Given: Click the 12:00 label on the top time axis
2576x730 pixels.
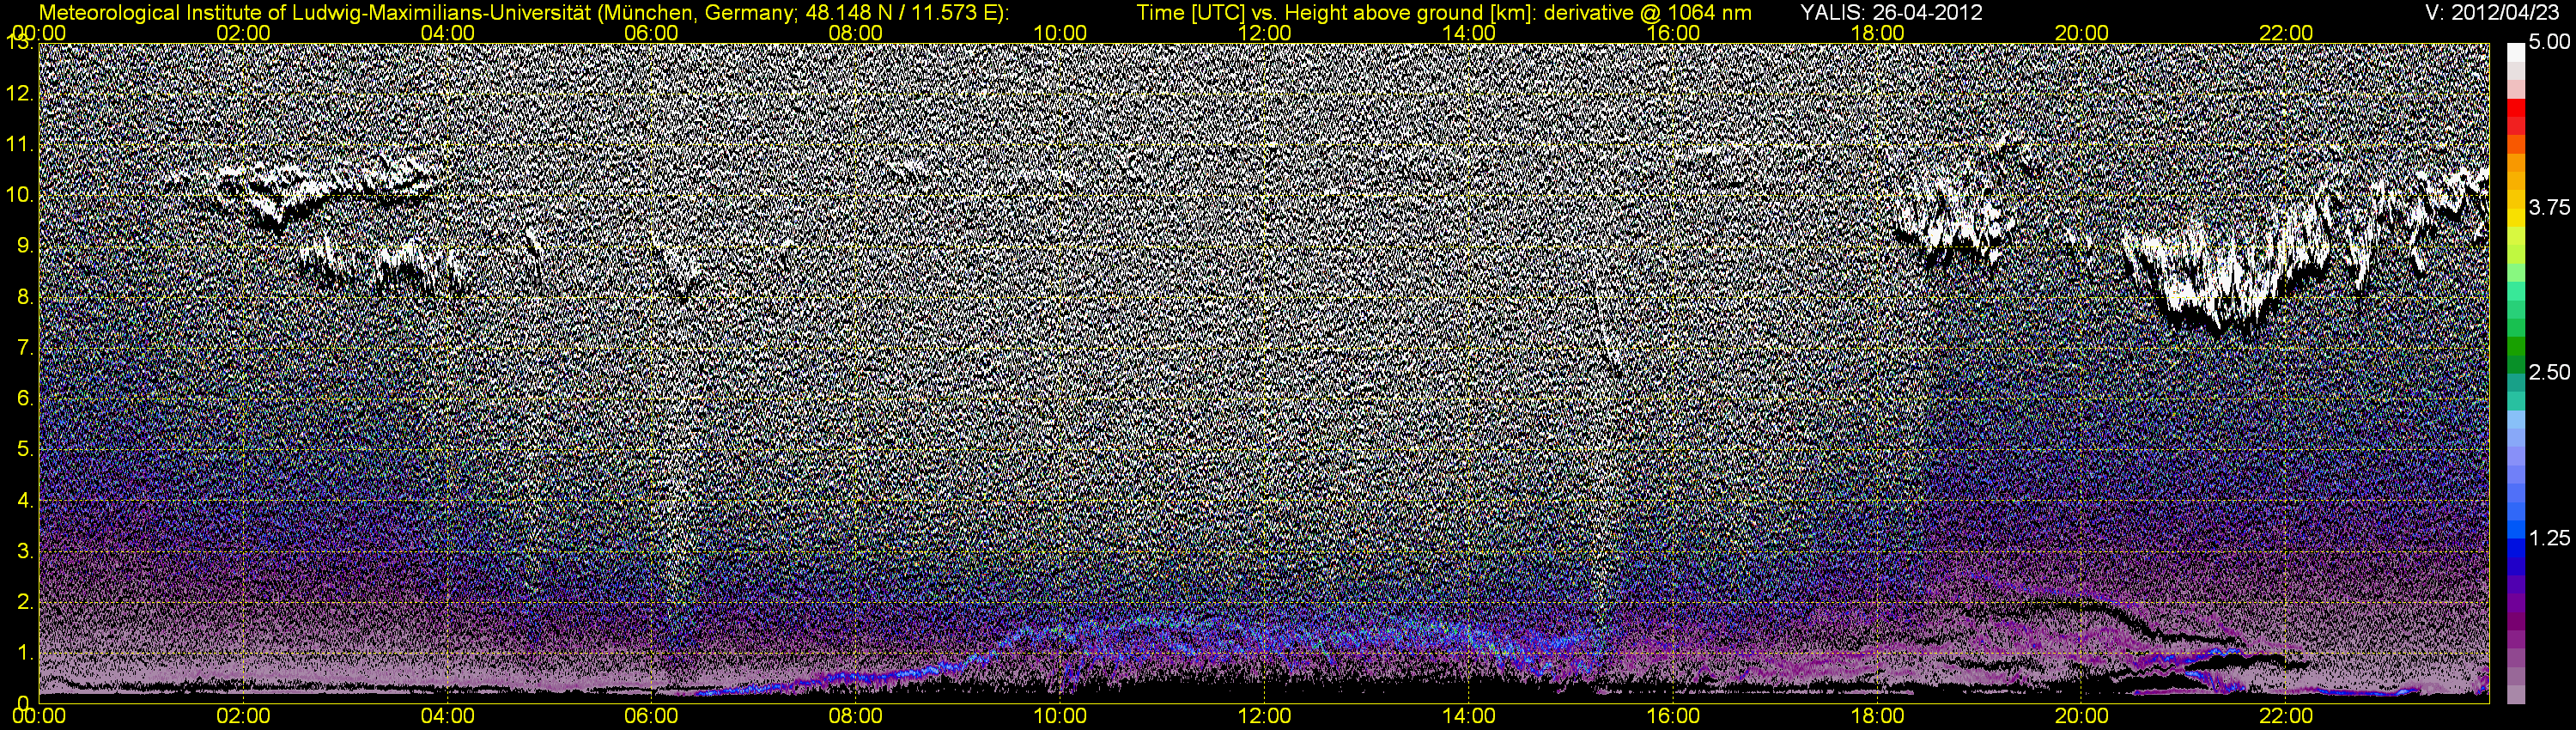Looking at the screenshot, I should tap(1265, 33).
